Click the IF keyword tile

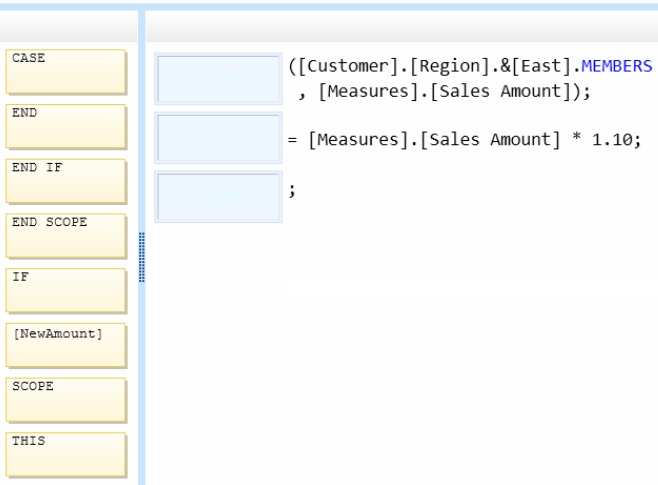tap(66, 291)
